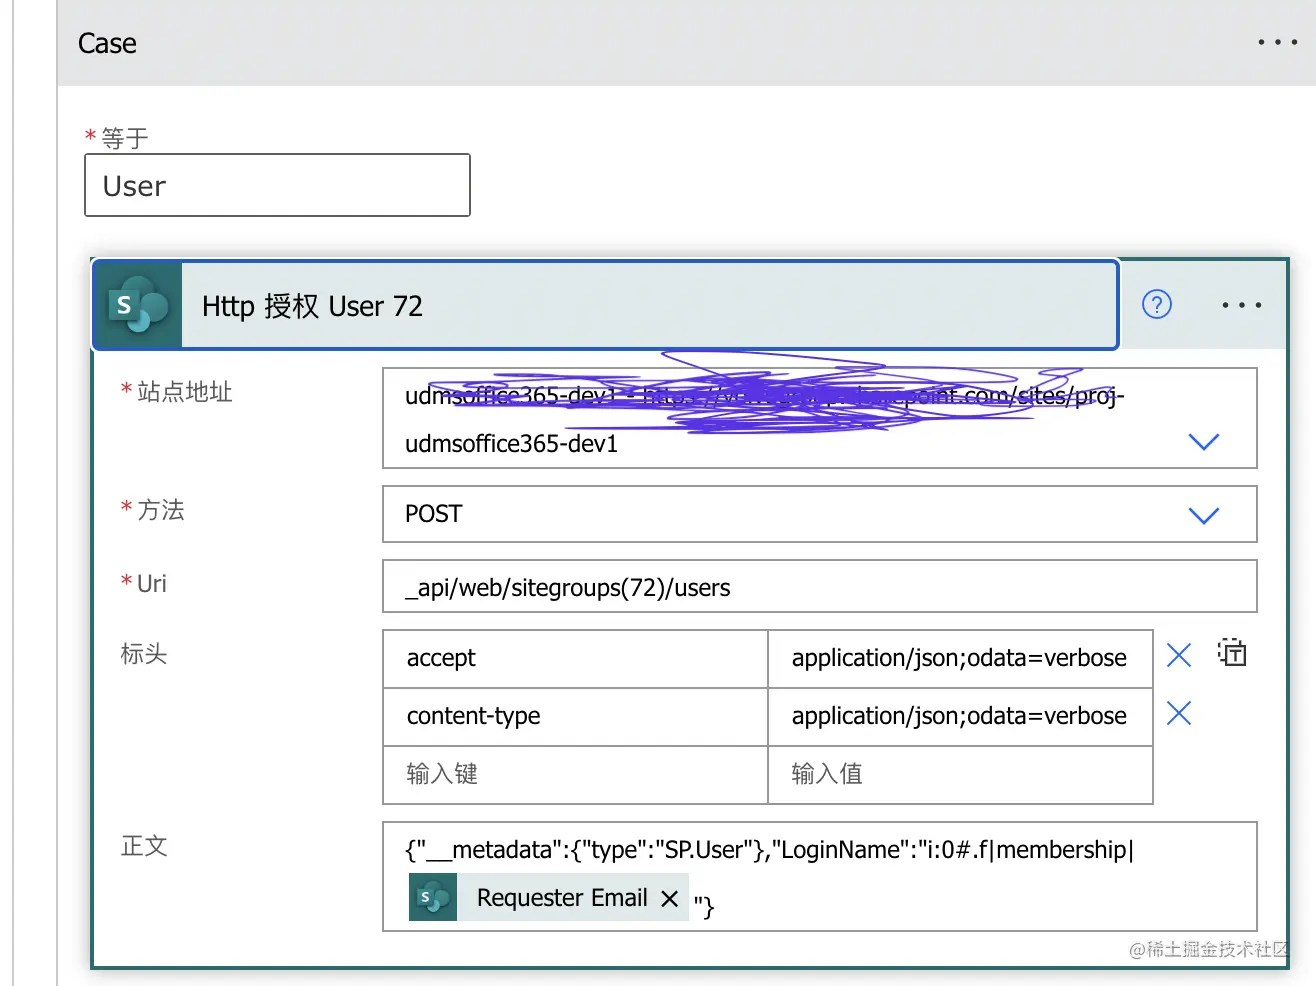1316x986 pixels.
Task: Click the Case card header title
Action: tap(107, 43)
